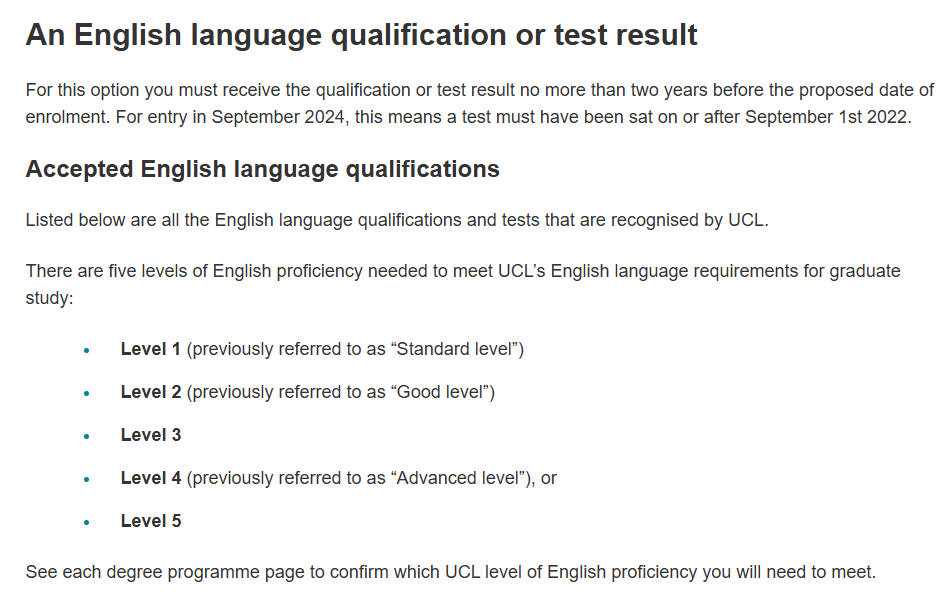Click the Level 5 list item
The height and width of the screenshot is (598, 946).
coord(151,521)
